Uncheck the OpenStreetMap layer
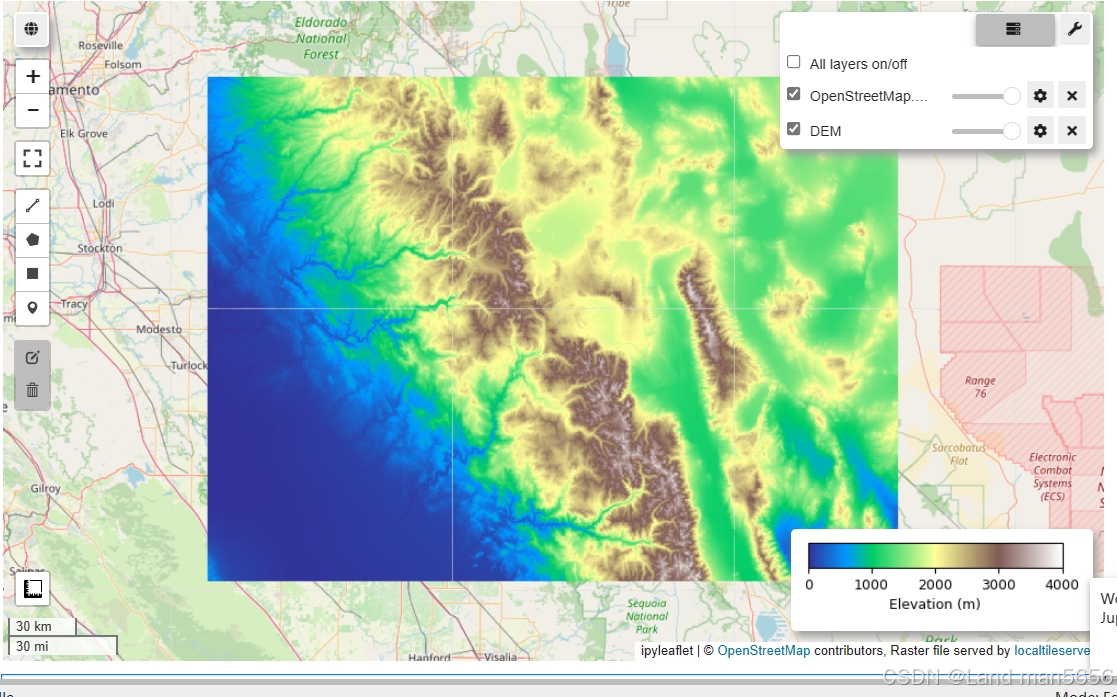Screen dimensions: 1117x697 793,93
